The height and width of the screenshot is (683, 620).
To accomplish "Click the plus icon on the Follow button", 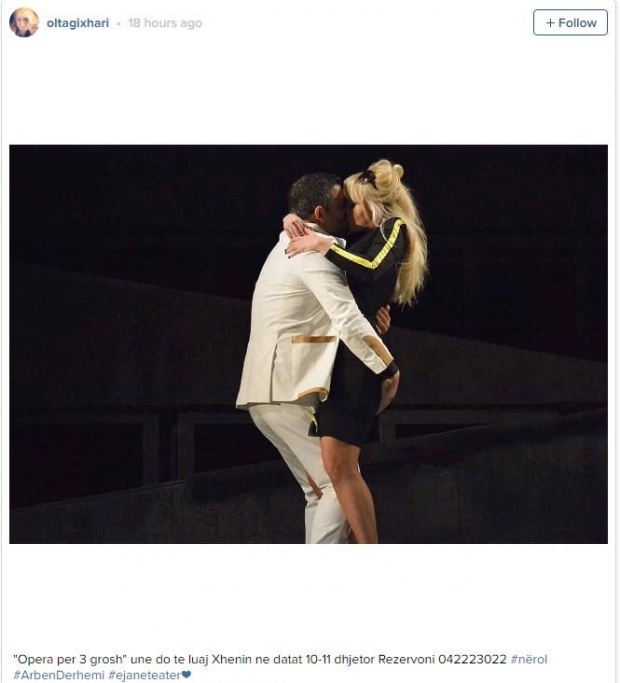I will point(550,23).
